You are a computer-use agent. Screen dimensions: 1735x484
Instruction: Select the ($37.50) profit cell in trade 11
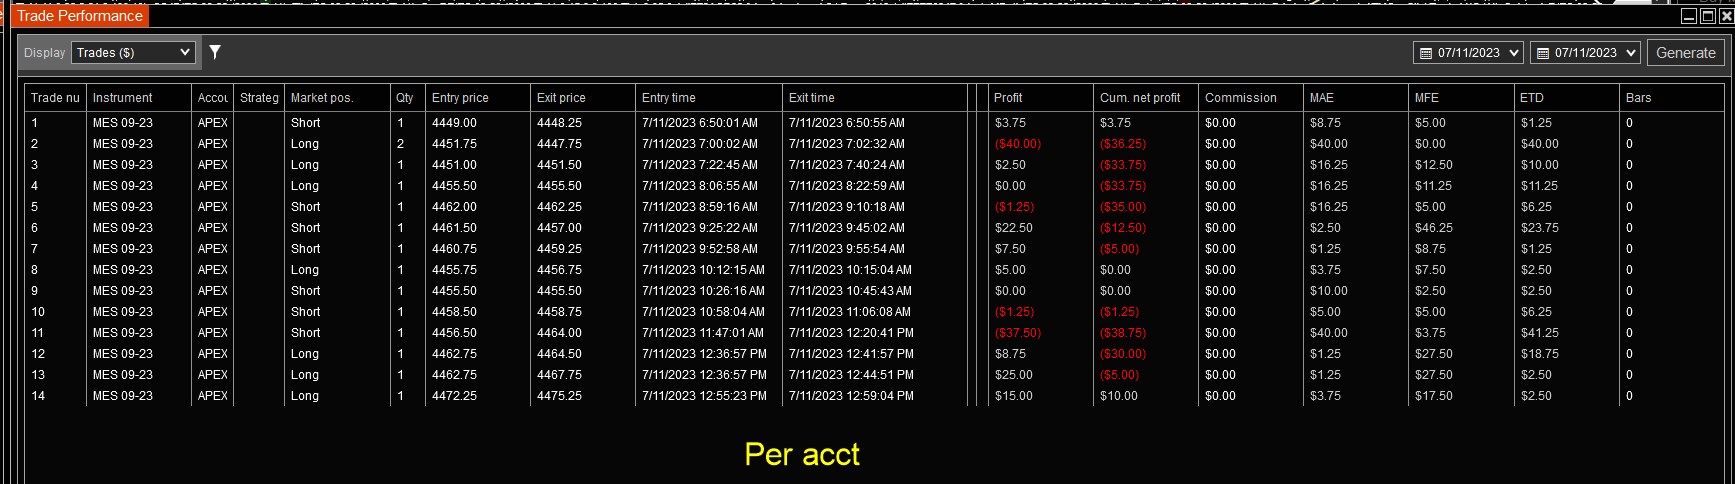pos(1018,333)
